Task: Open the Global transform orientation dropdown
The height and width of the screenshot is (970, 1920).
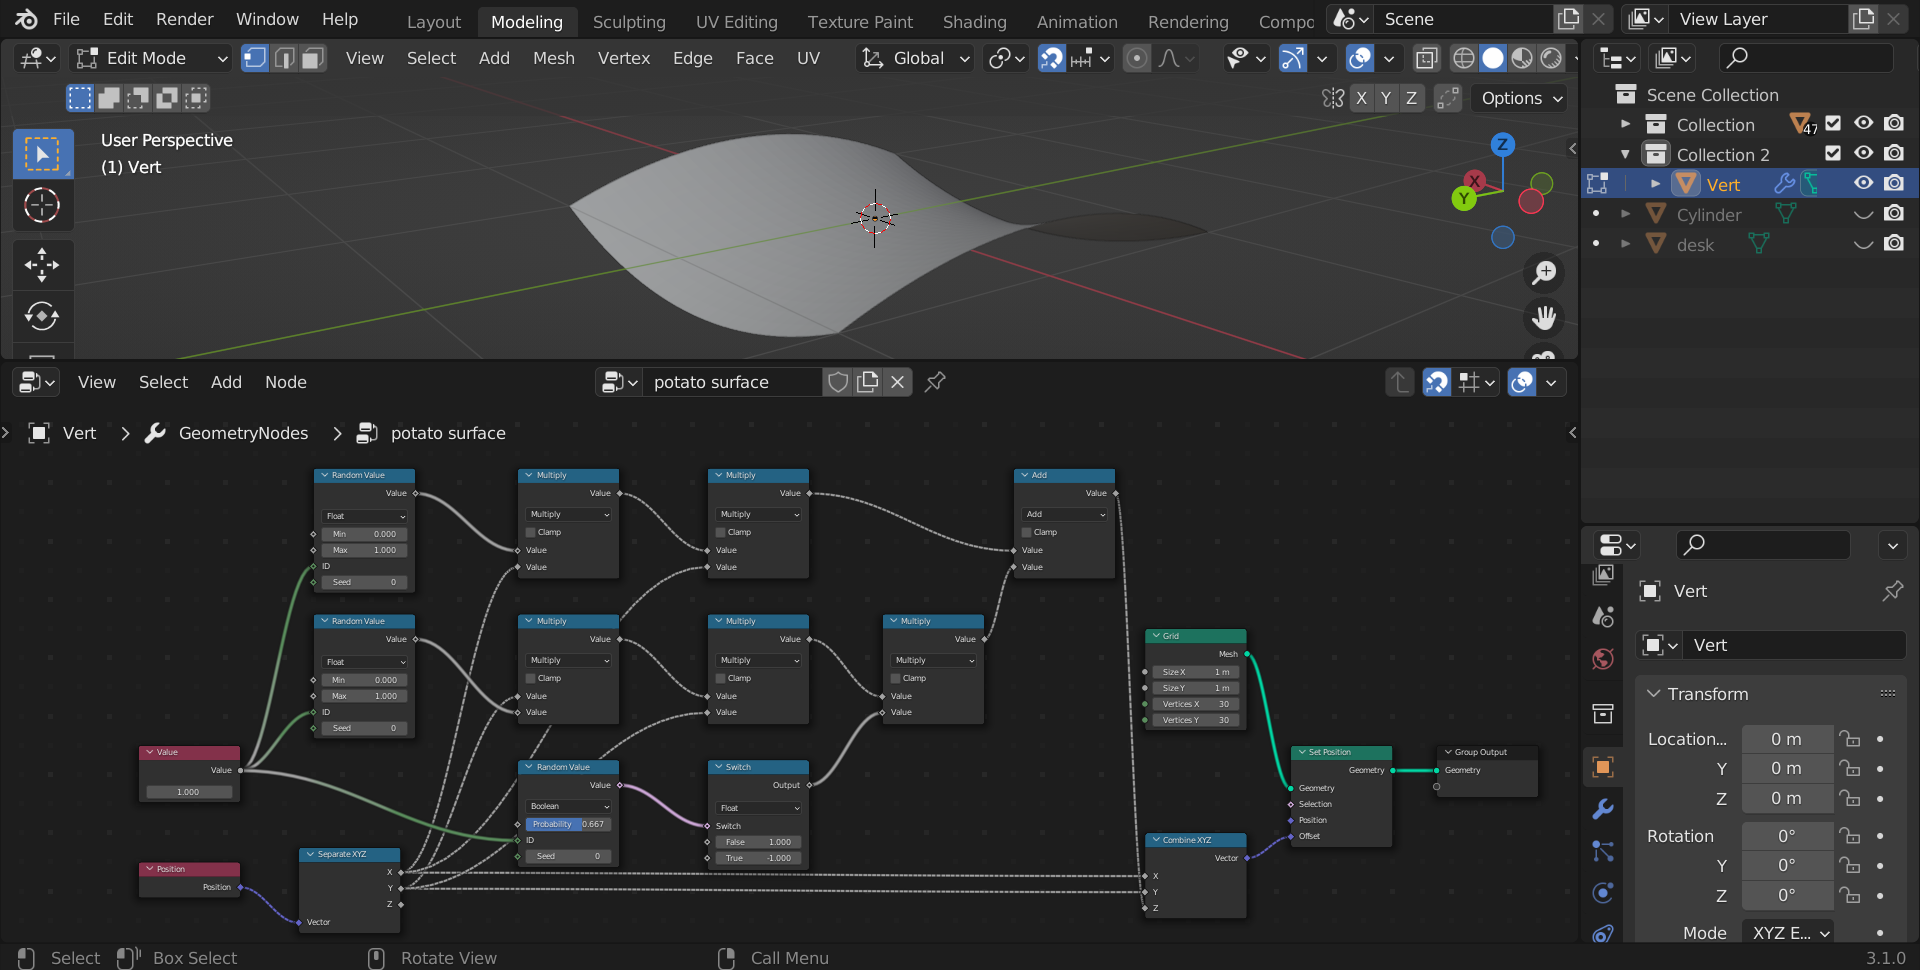Action: coord(916,59)
